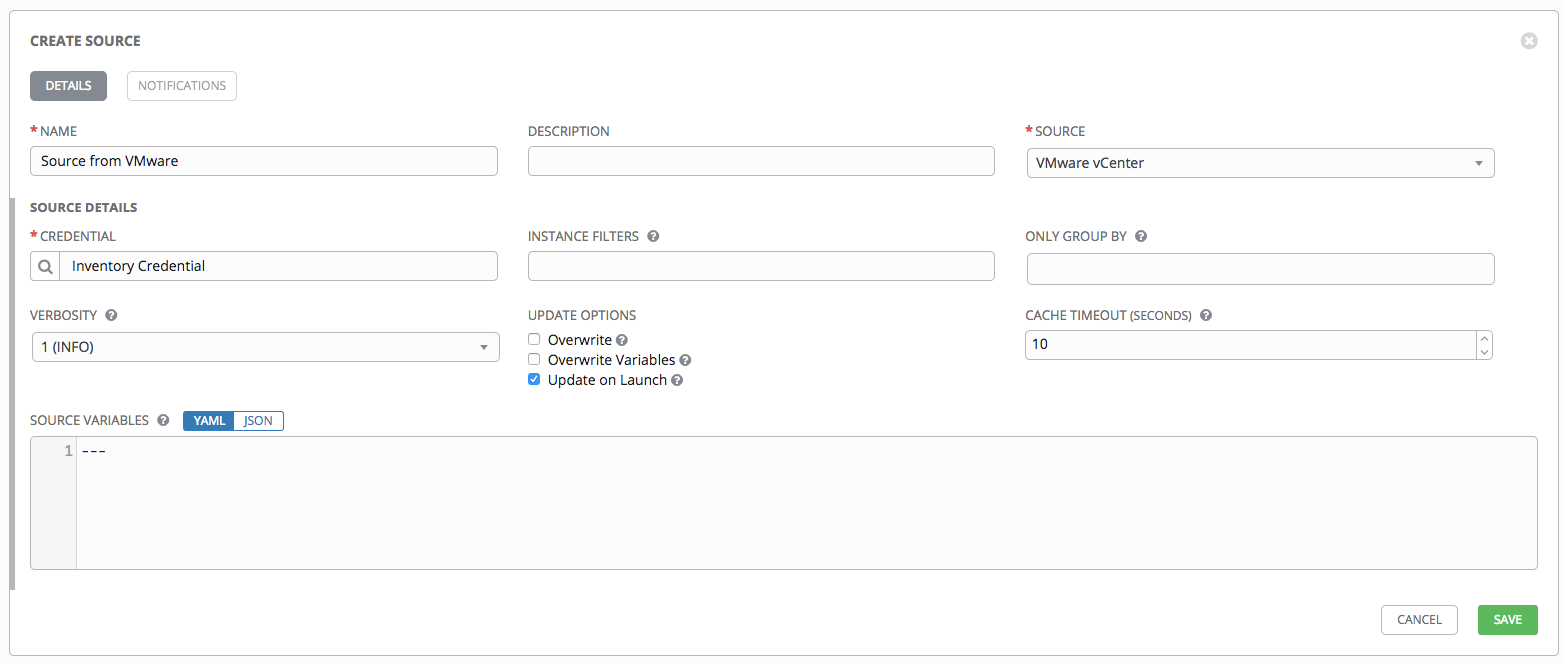
Task: Select JSON format for source variables
Action: pos(259,421)
